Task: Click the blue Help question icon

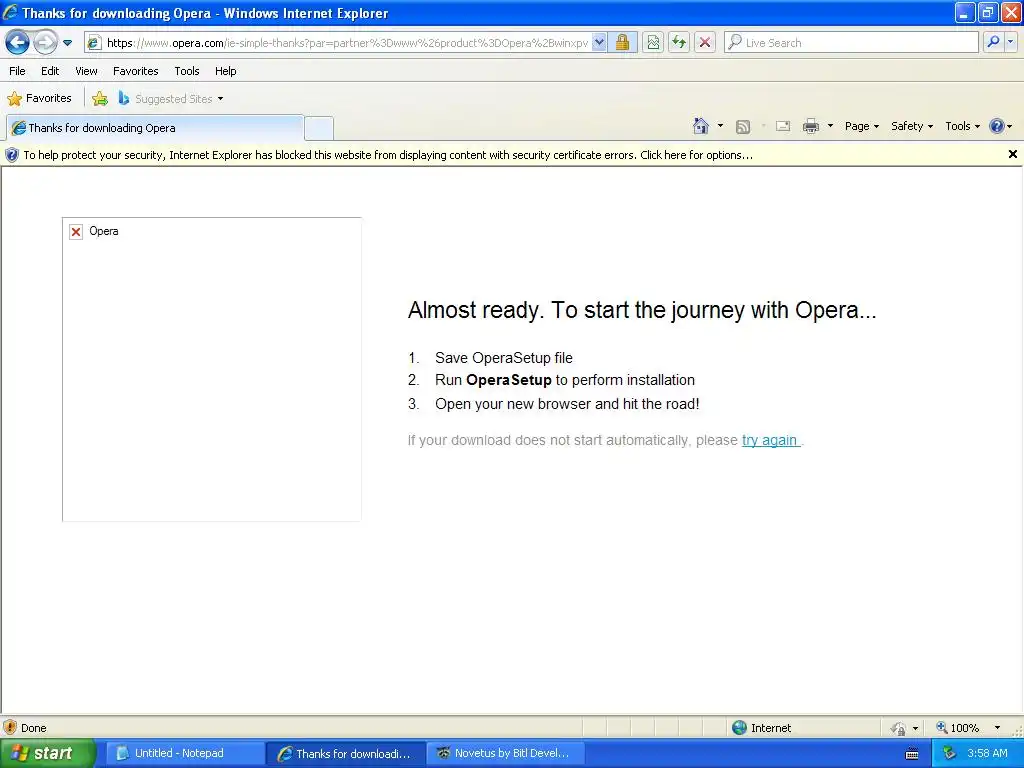Action: [x=997, y=126]
